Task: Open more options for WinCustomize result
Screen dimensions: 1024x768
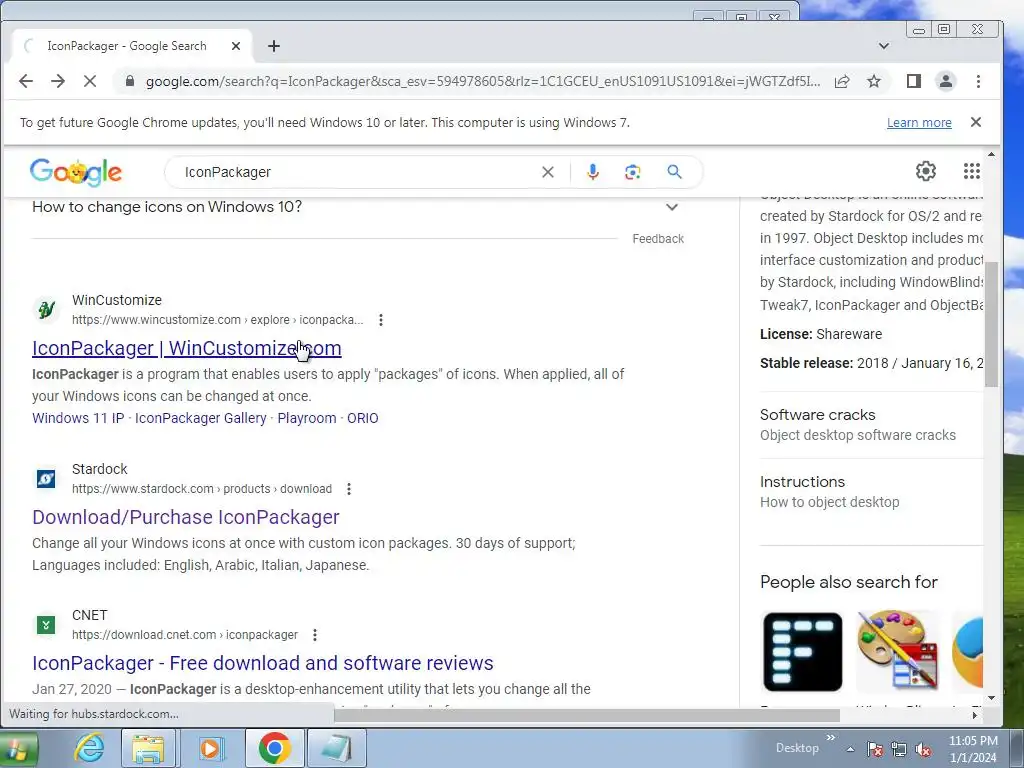Action: click(x=381, y=320)
